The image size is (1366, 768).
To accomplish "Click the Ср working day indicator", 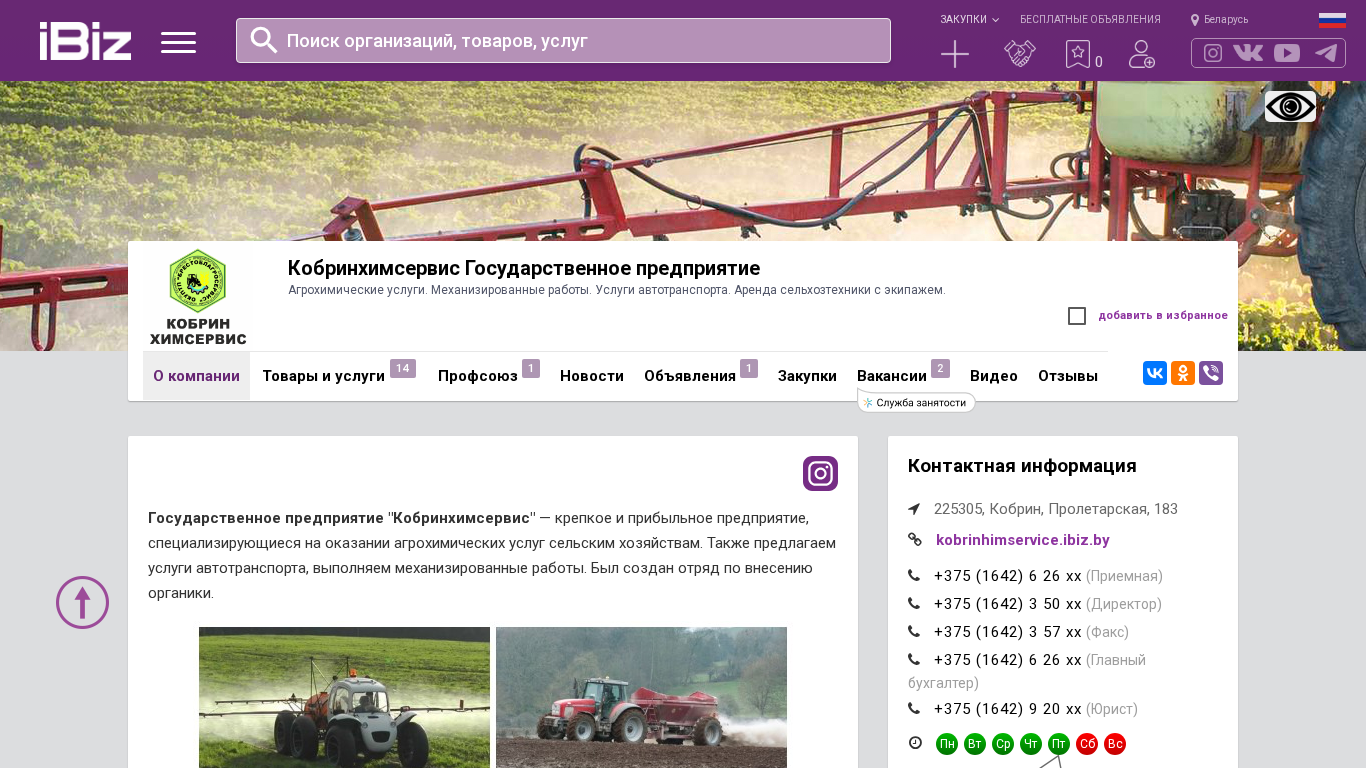I will pyautogui.click(x=1003, y=744).
